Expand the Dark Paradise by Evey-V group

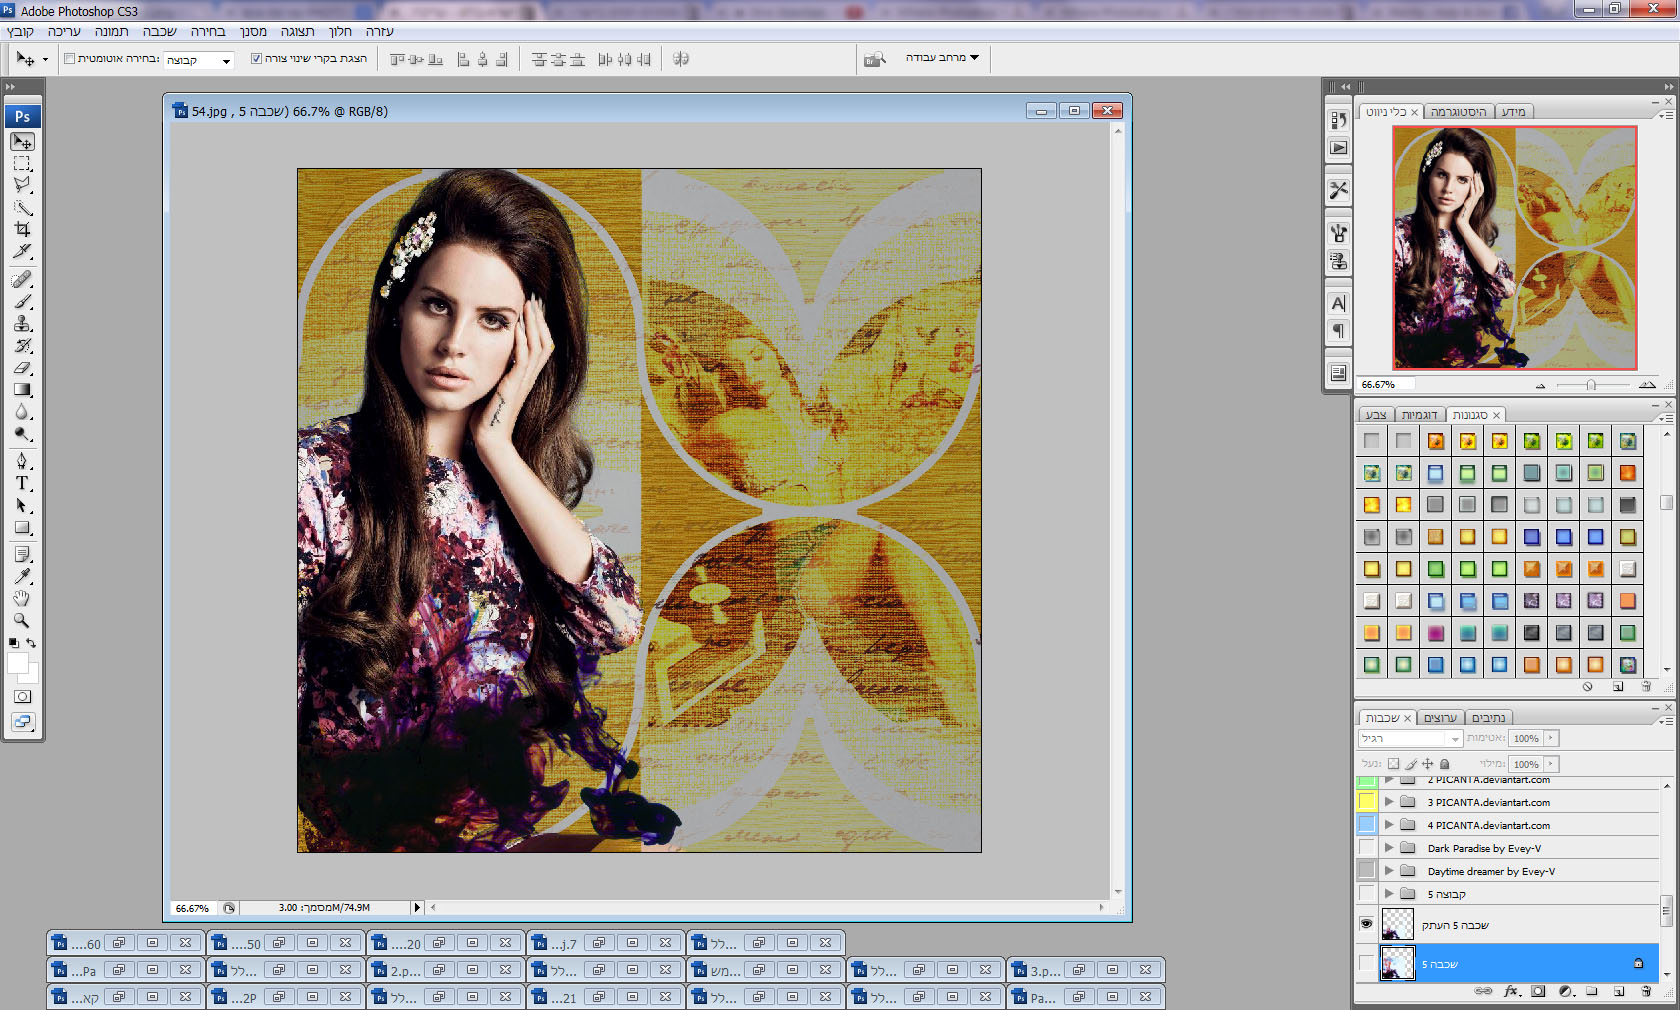coord(1389,848)
